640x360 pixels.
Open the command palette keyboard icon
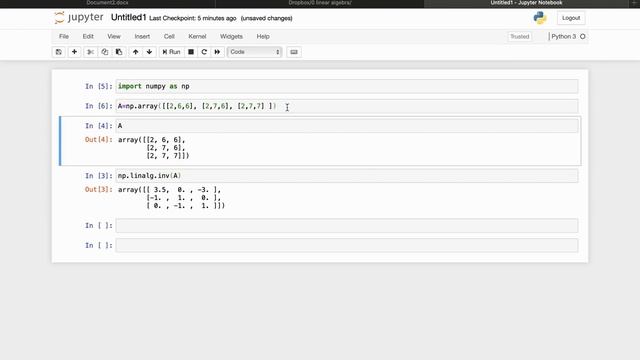pos(294,52)
